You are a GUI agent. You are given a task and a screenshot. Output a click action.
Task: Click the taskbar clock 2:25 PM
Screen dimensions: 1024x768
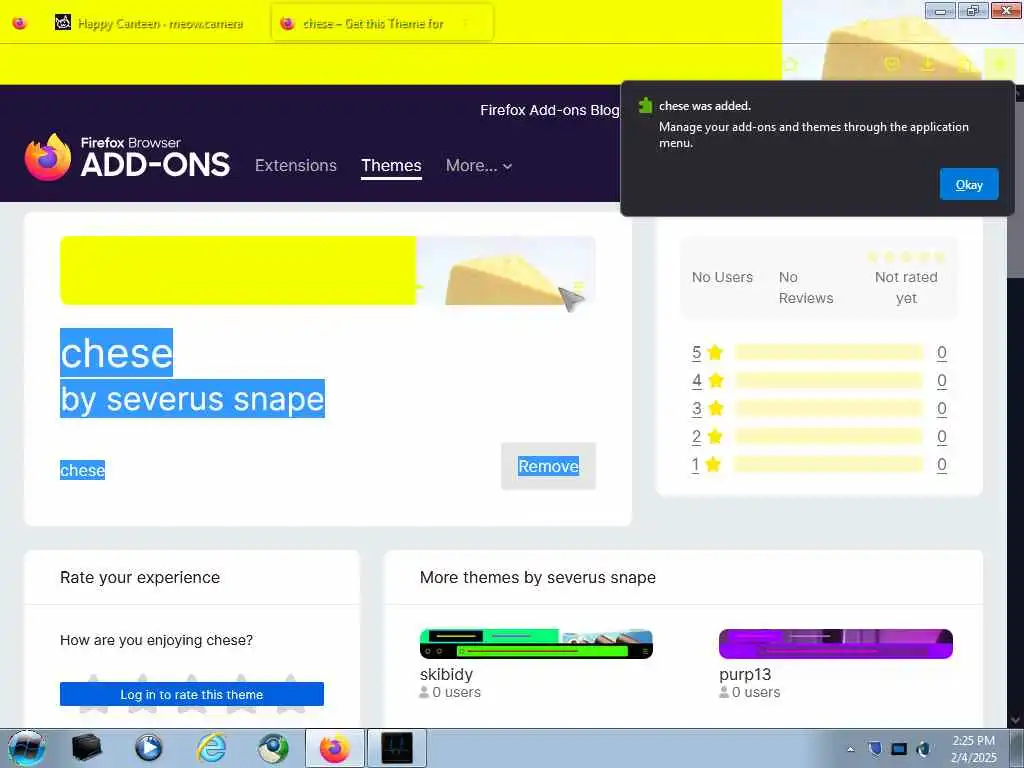tap(974, 741)
